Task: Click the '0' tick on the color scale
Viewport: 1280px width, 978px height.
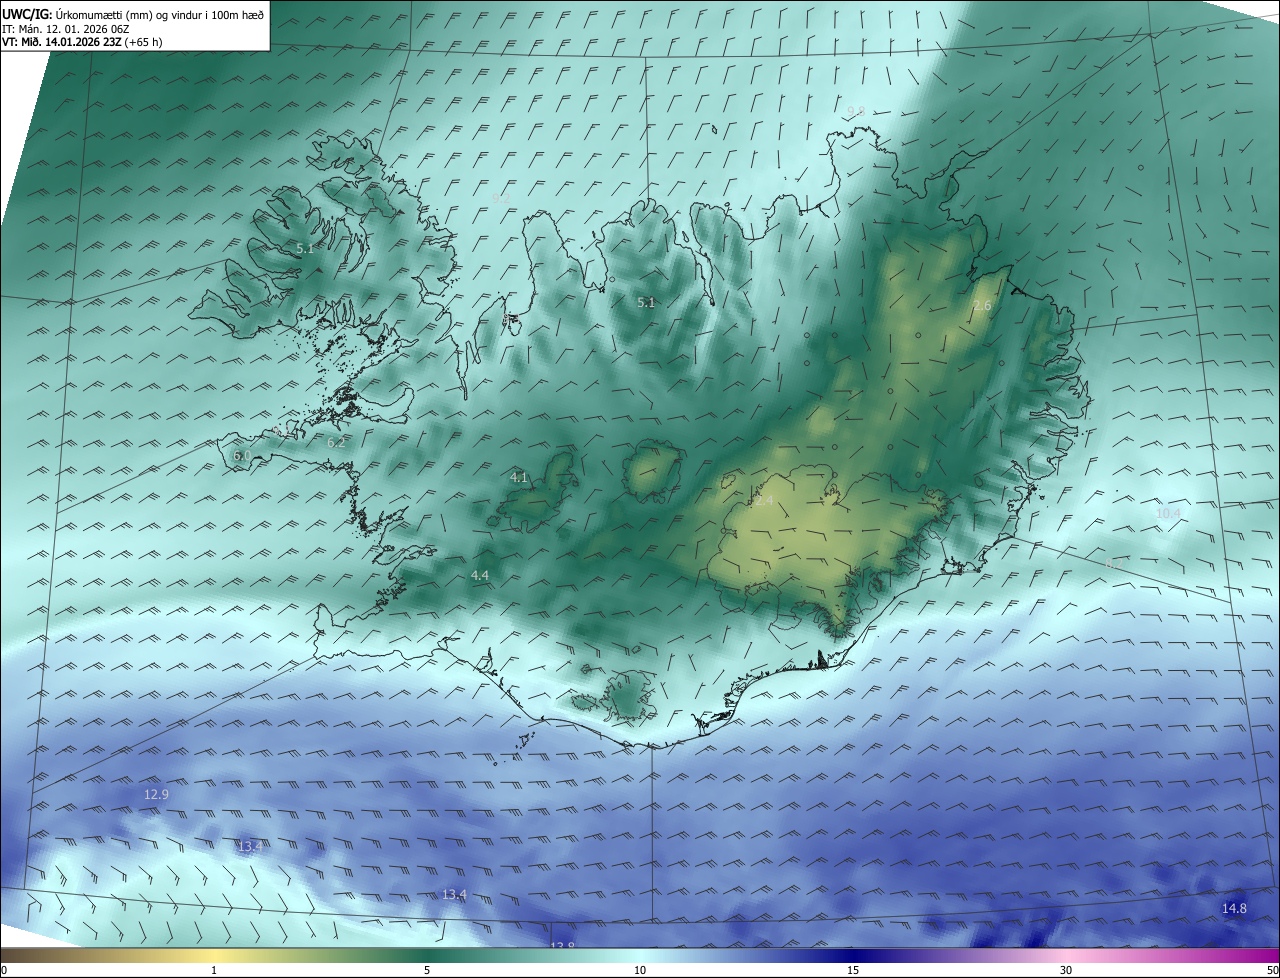Action: point(4,970)
